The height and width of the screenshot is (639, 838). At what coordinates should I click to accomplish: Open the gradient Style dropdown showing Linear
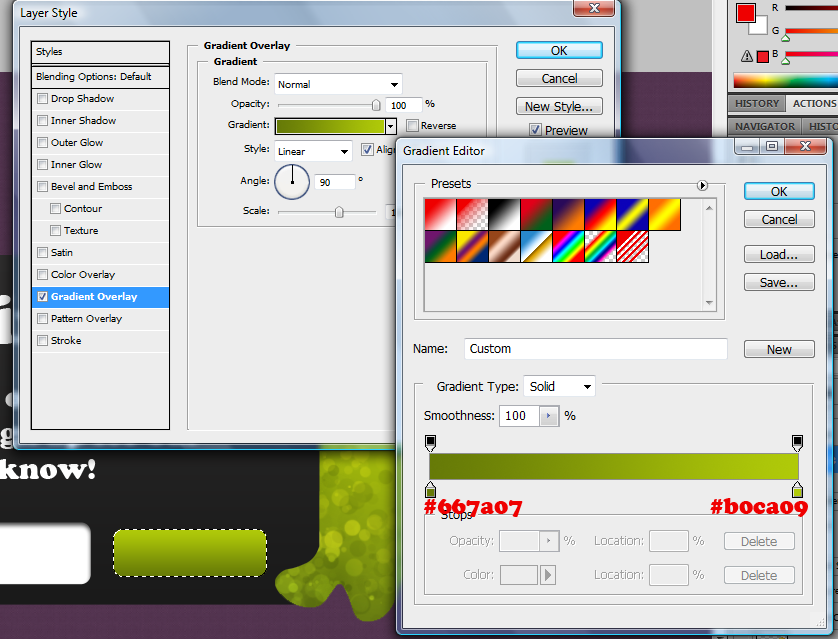click(313, 151)
